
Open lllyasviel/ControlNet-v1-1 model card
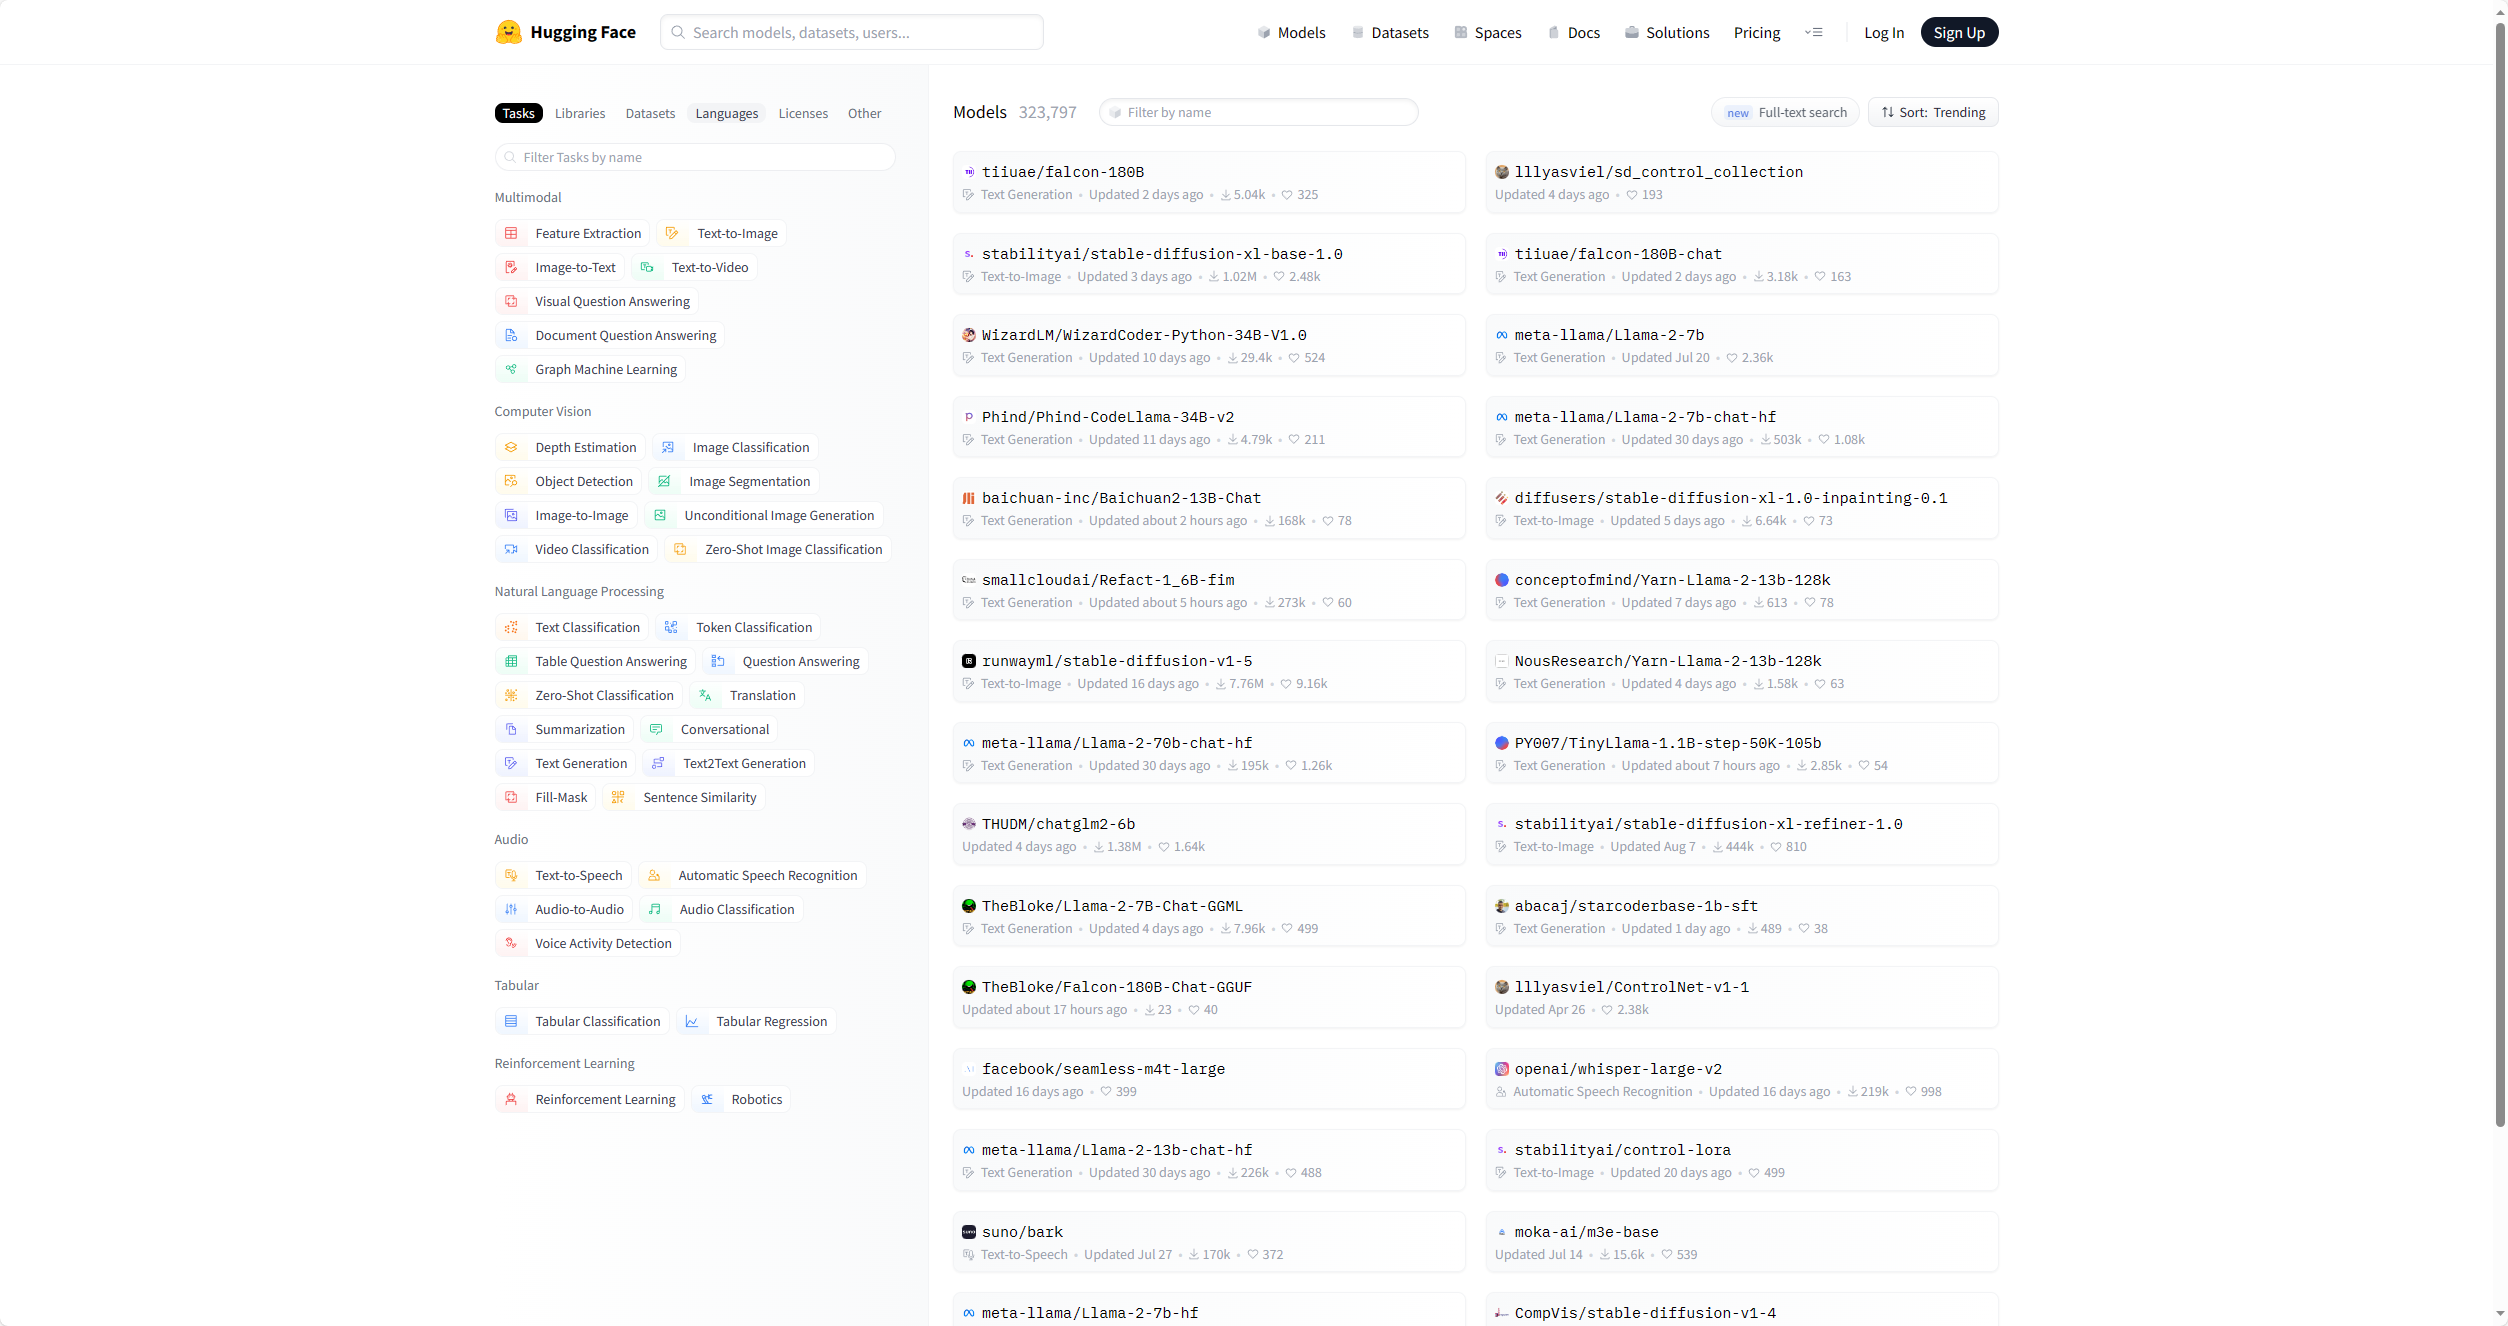[x=1742, y=997]
